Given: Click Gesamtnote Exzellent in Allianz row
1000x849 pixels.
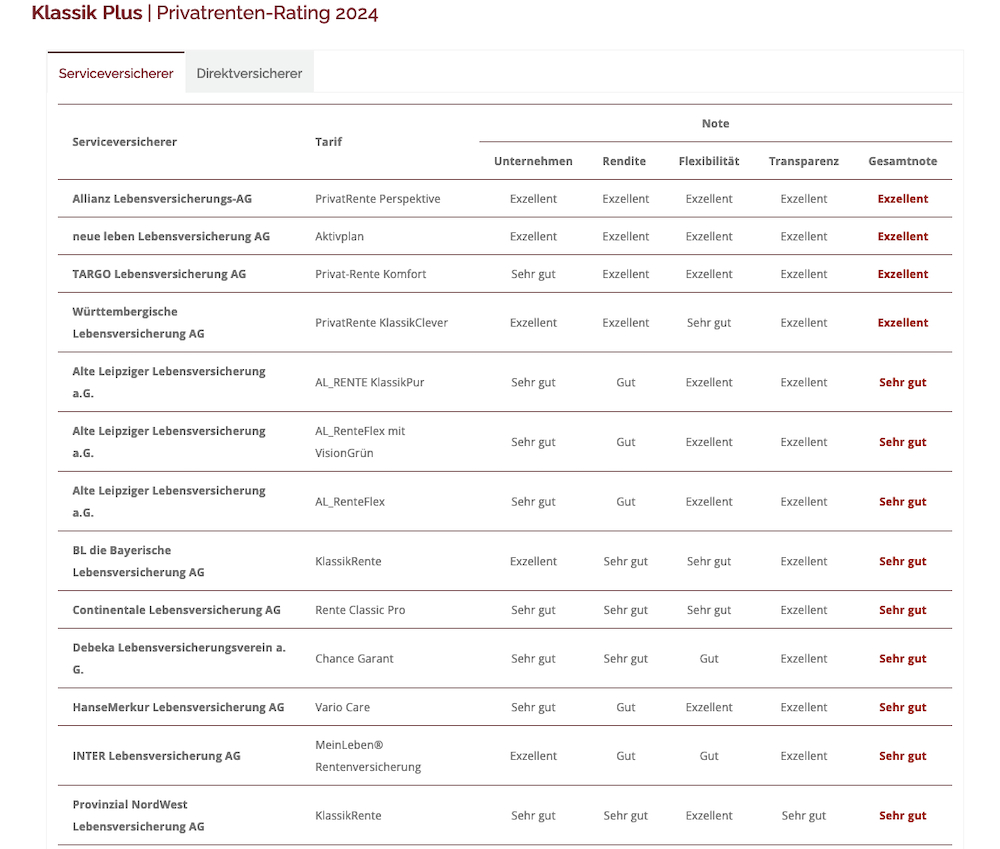Looking at the screenshot, I should coord(903,198).
